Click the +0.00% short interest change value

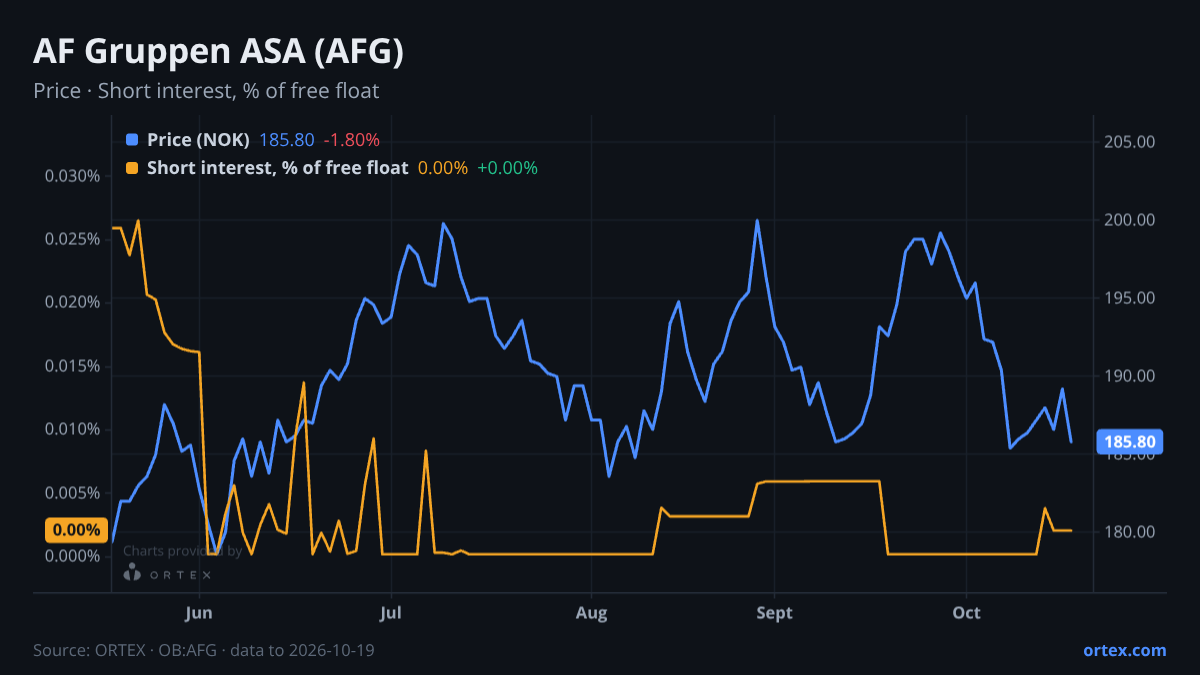pos(507,168)
